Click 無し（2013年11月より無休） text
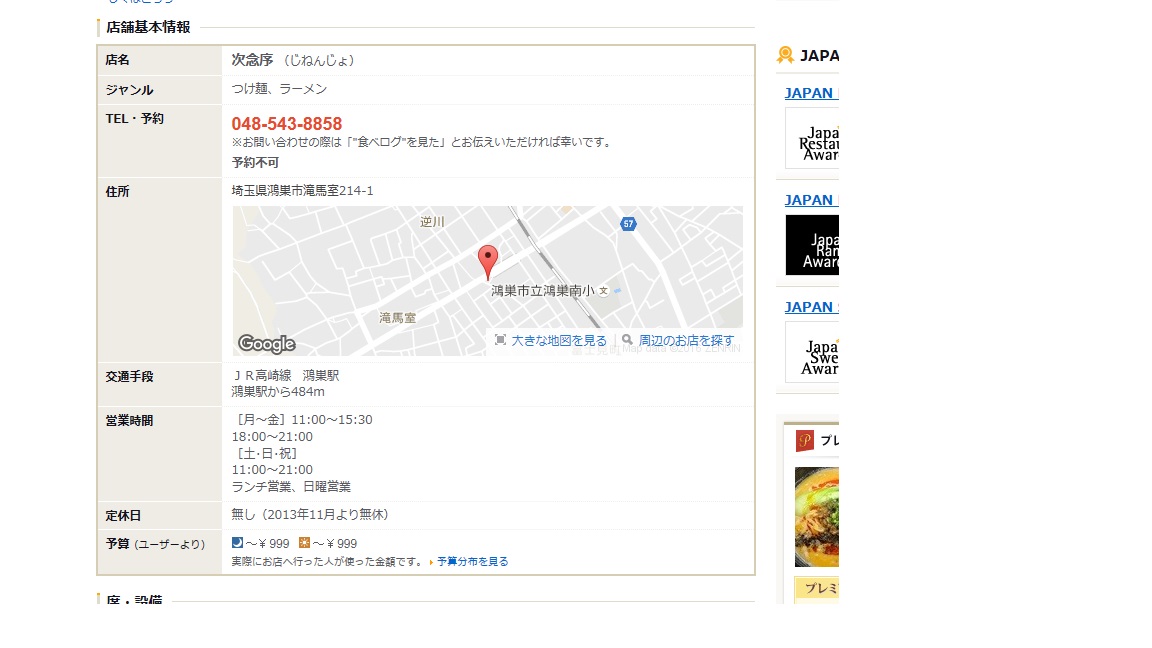 click(x=310, y=514)
